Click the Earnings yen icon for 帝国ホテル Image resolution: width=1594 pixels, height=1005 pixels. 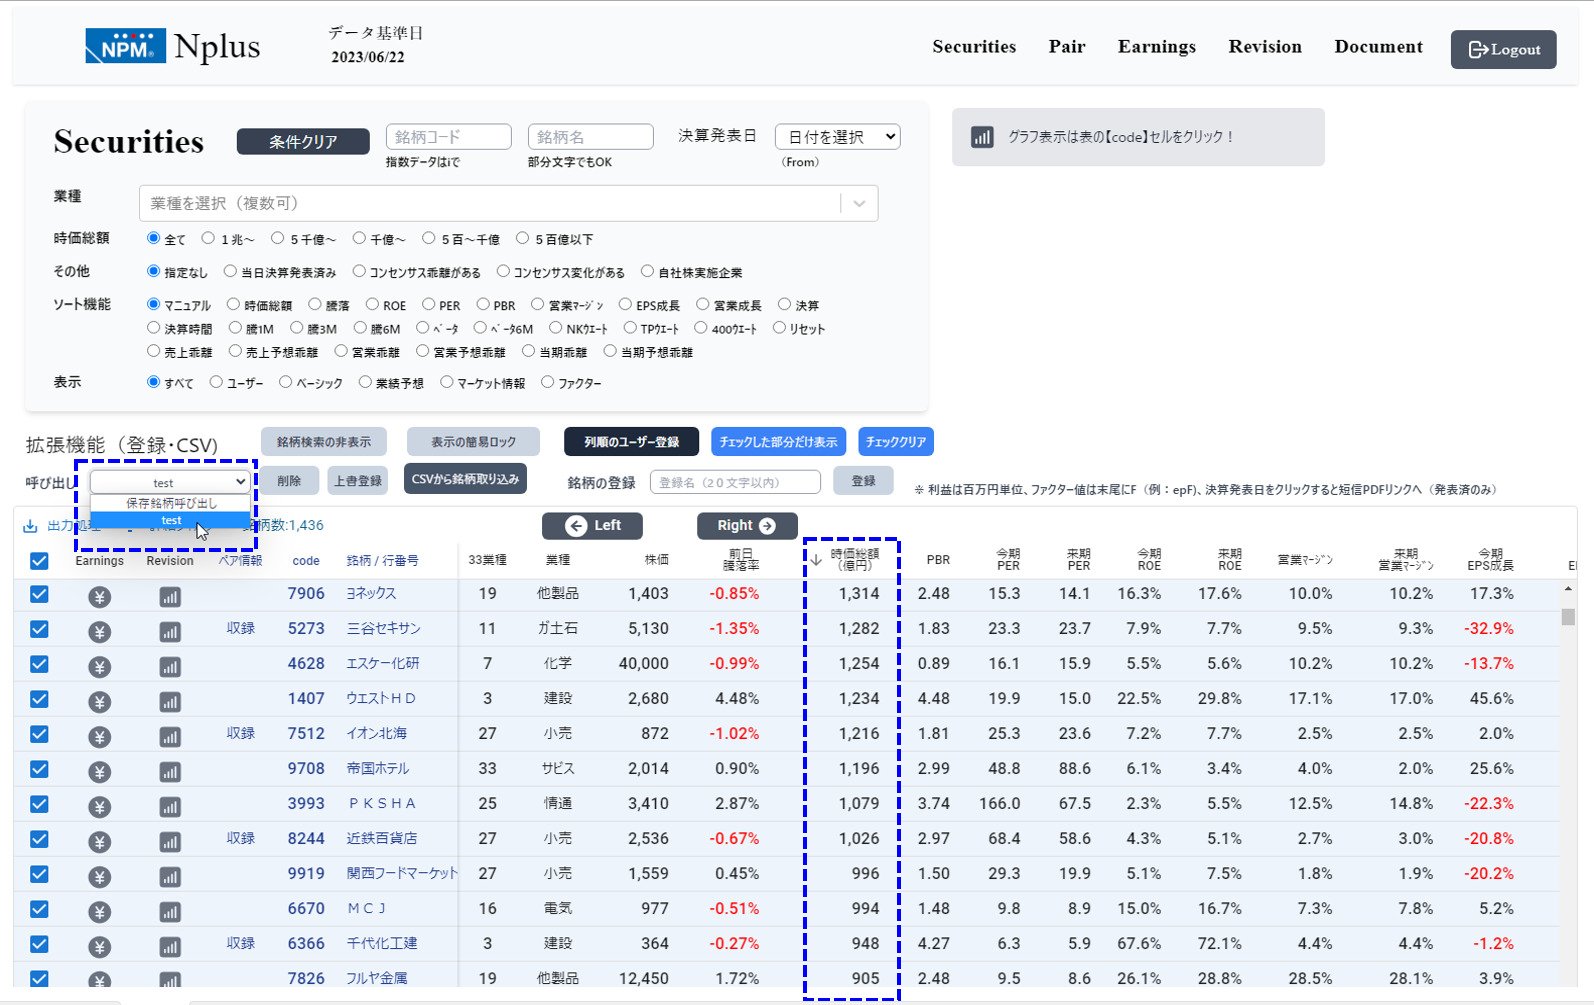pos(99,772)
